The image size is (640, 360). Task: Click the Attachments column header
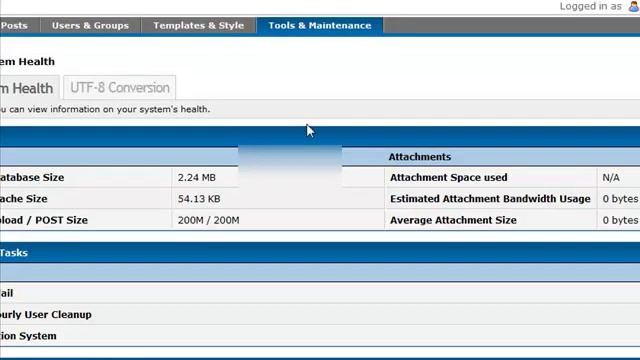[x=420, y=157]
